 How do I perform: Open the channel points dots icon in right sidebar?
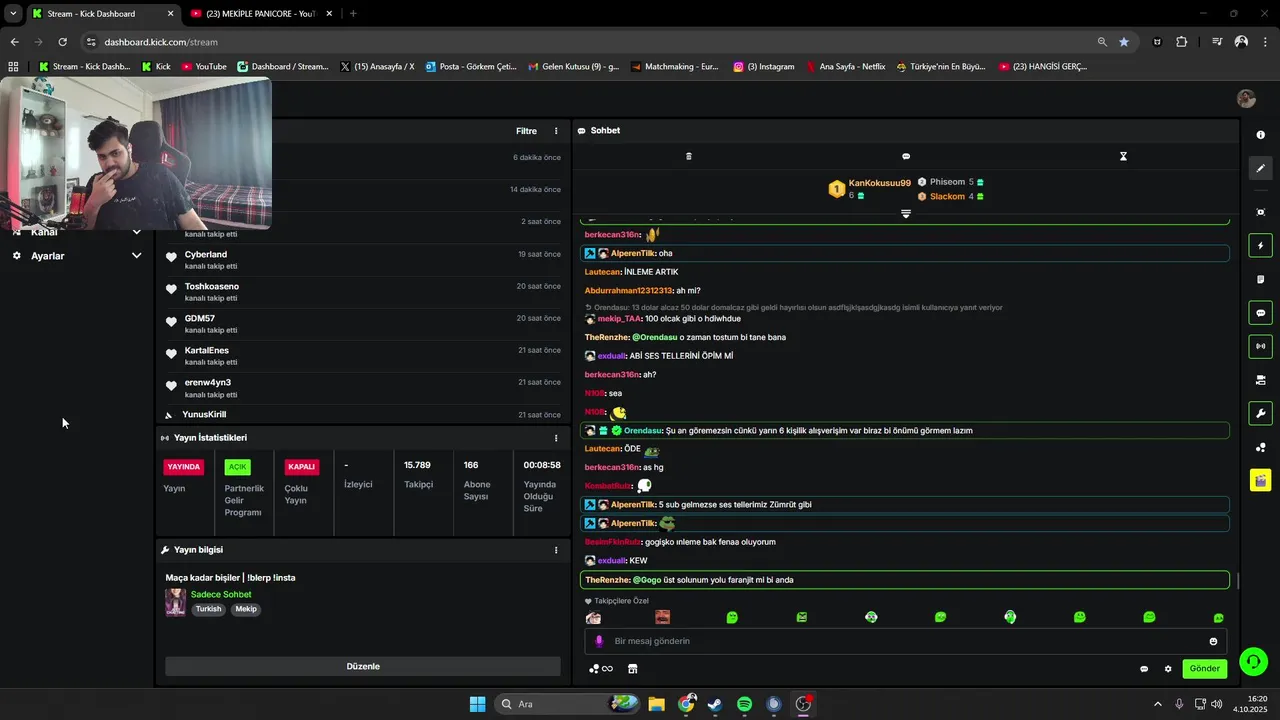click(1260, 447)
